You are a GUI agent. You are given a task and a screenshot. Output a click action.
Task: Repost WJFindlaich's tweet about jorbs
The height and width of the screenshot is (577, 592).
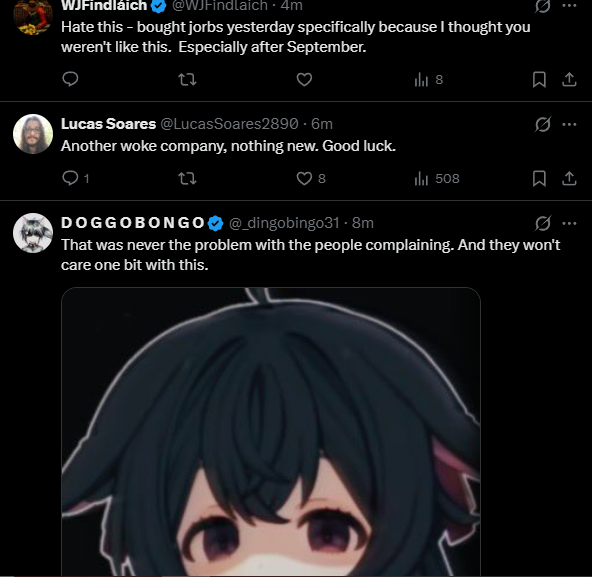(x=187, y=79)
